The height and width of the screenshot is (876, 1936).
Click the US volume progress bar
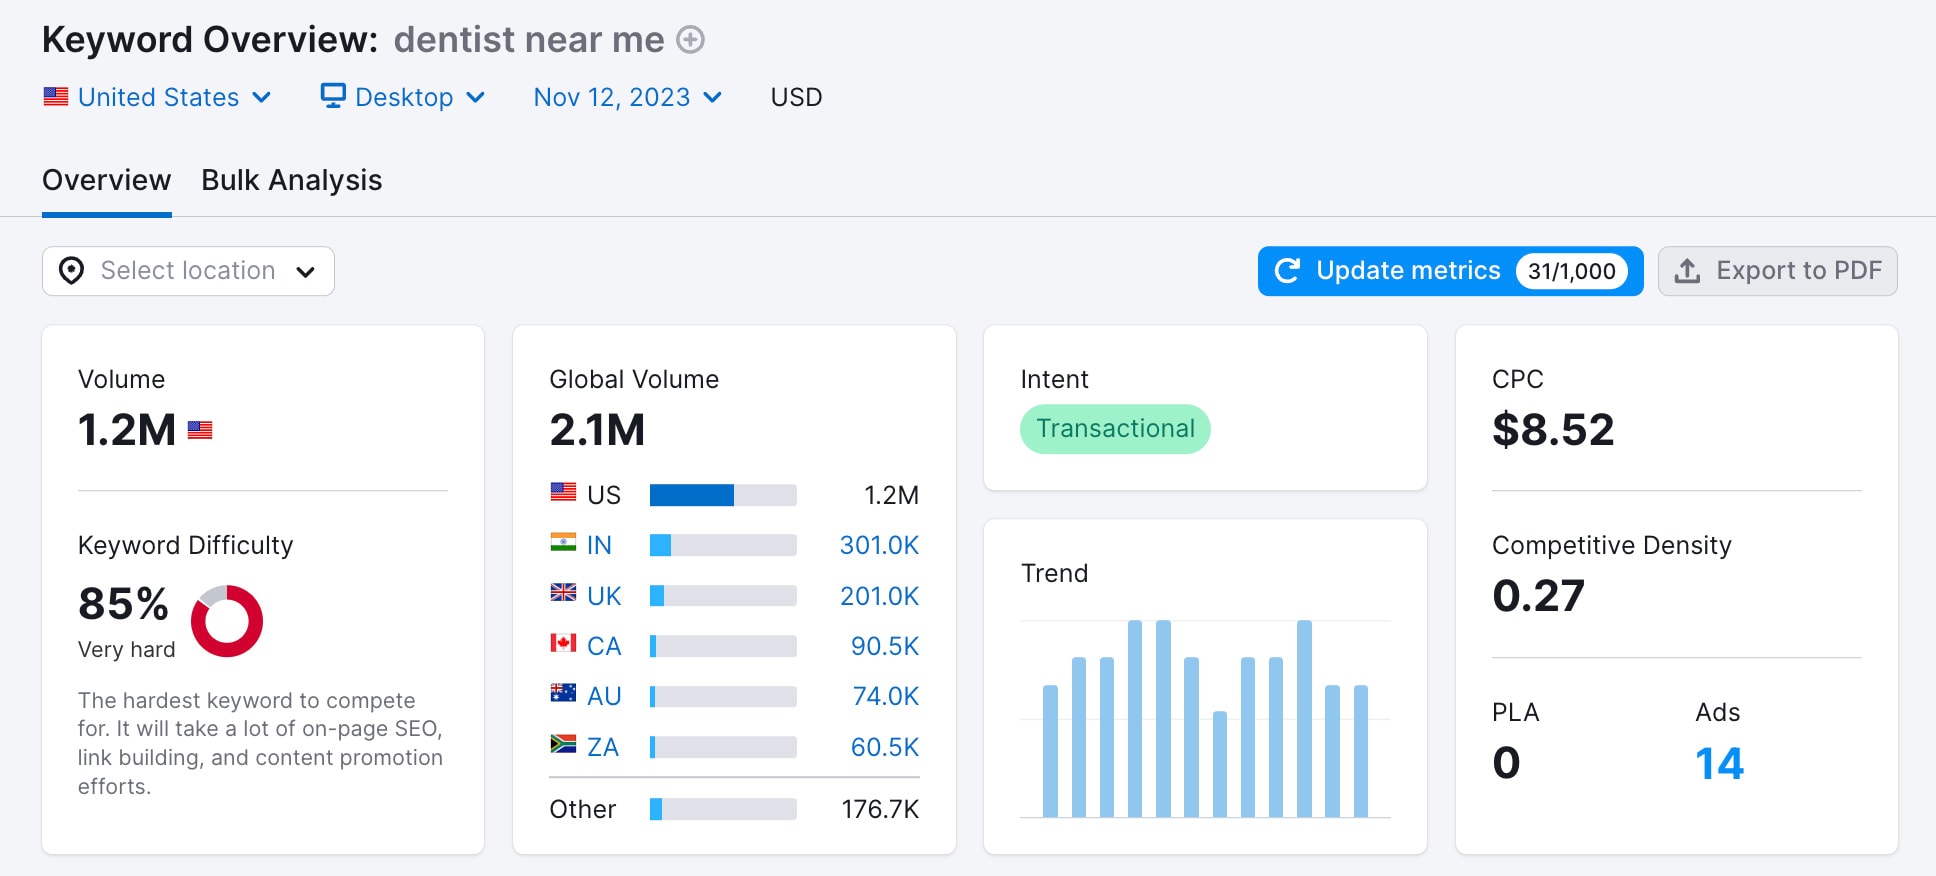(x=723, y=495)
